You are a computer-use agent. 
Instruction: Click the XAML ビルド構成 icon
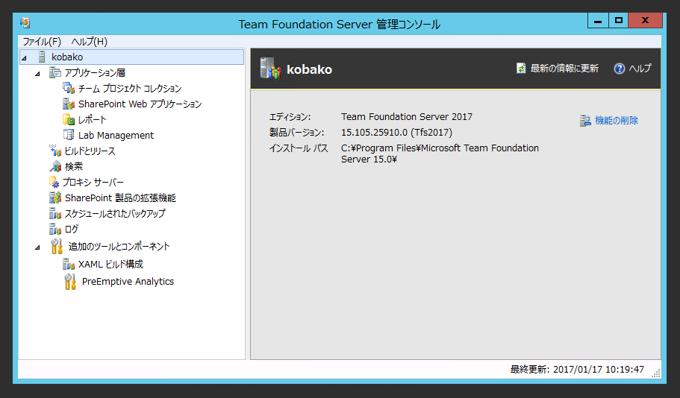[x=69, y=264]
